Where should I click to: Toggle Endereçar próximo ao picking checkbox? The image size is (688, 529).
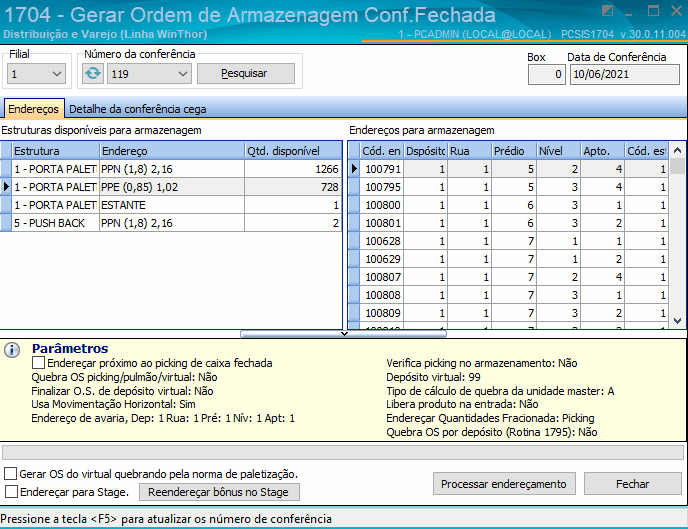pos(38,363)
